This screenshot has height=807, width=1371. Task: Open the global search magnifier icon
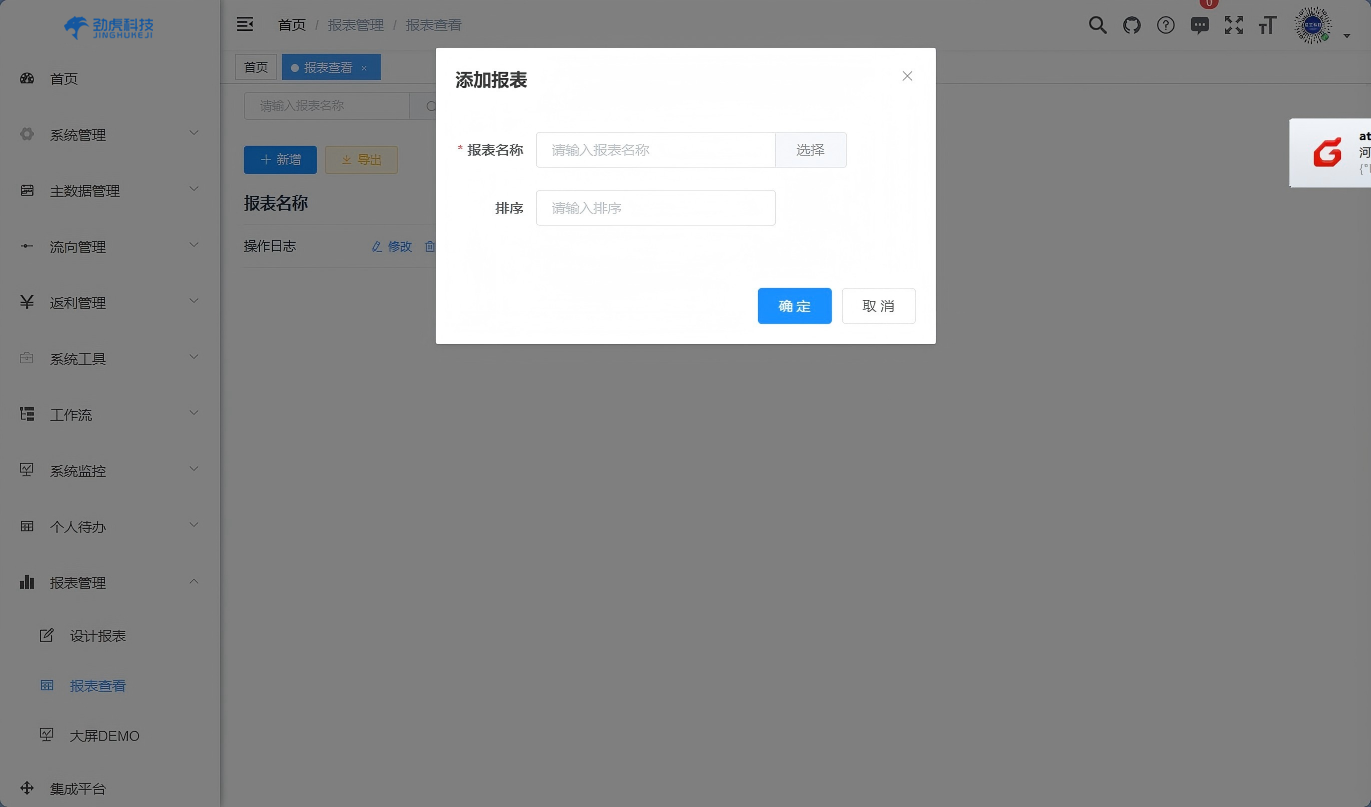pos(1097,24)
